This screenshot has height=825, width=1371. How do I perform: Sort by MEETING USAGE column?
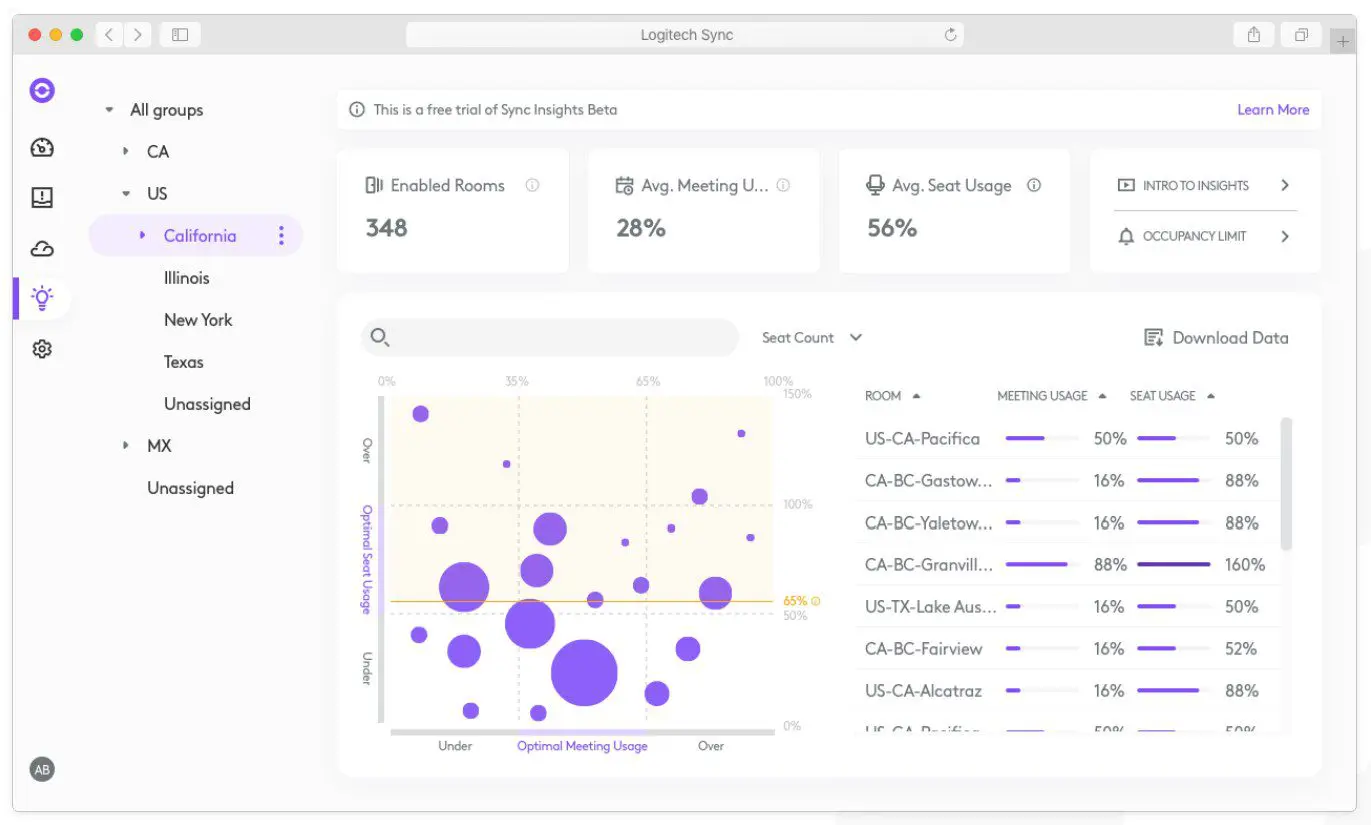[x=1052, y=396]
